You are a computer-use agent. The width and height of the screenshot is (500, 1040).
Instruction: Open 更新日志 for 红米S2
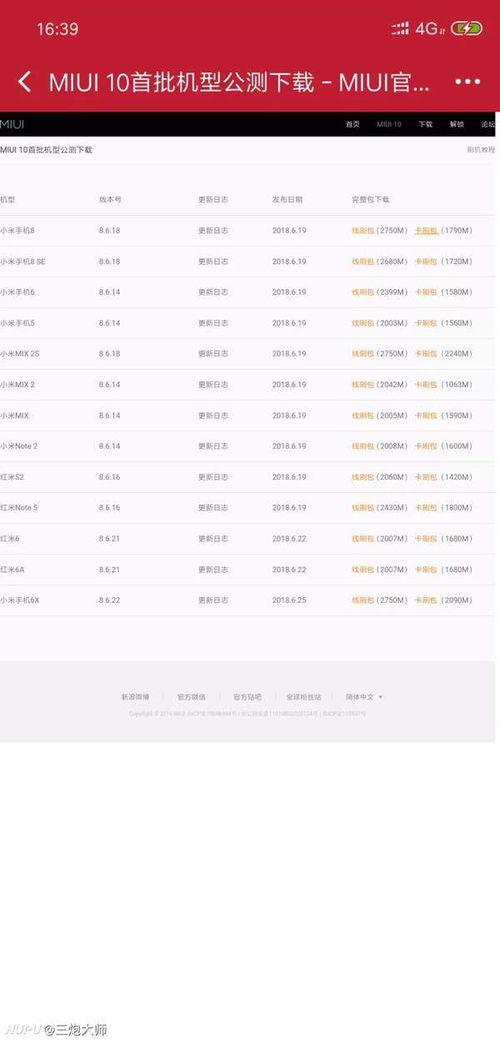coord(213,477)
